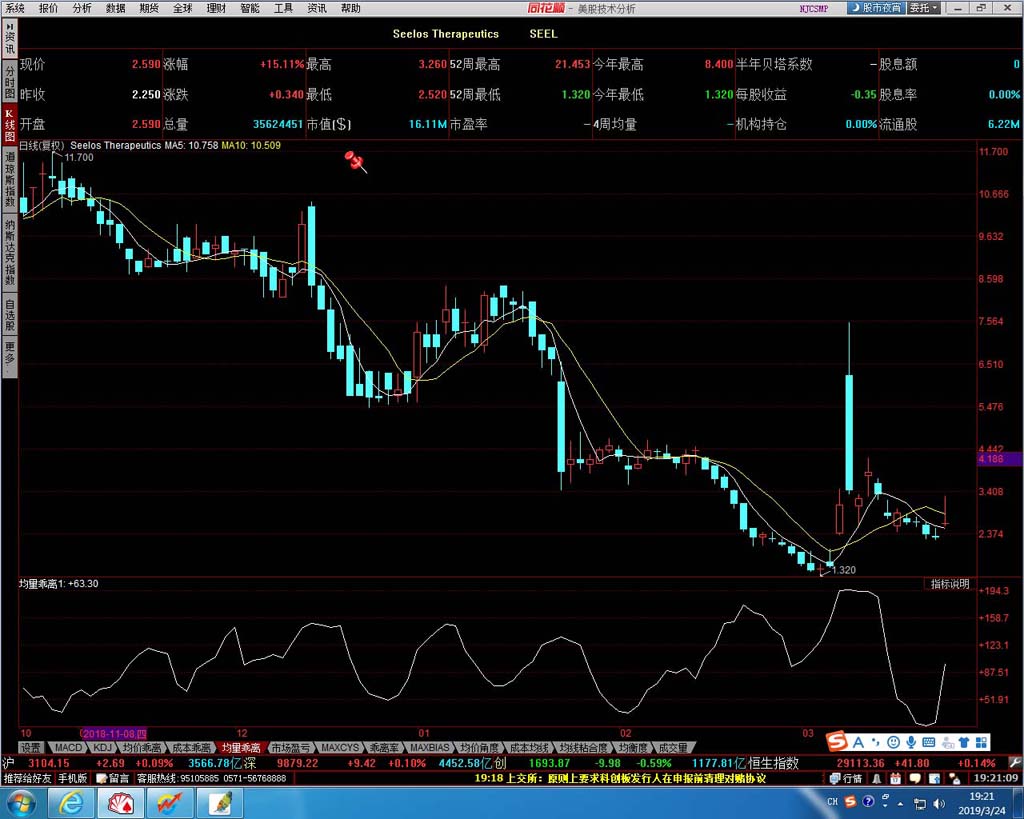Switch to the 乖离率 indicator tab

pos(384,748)
